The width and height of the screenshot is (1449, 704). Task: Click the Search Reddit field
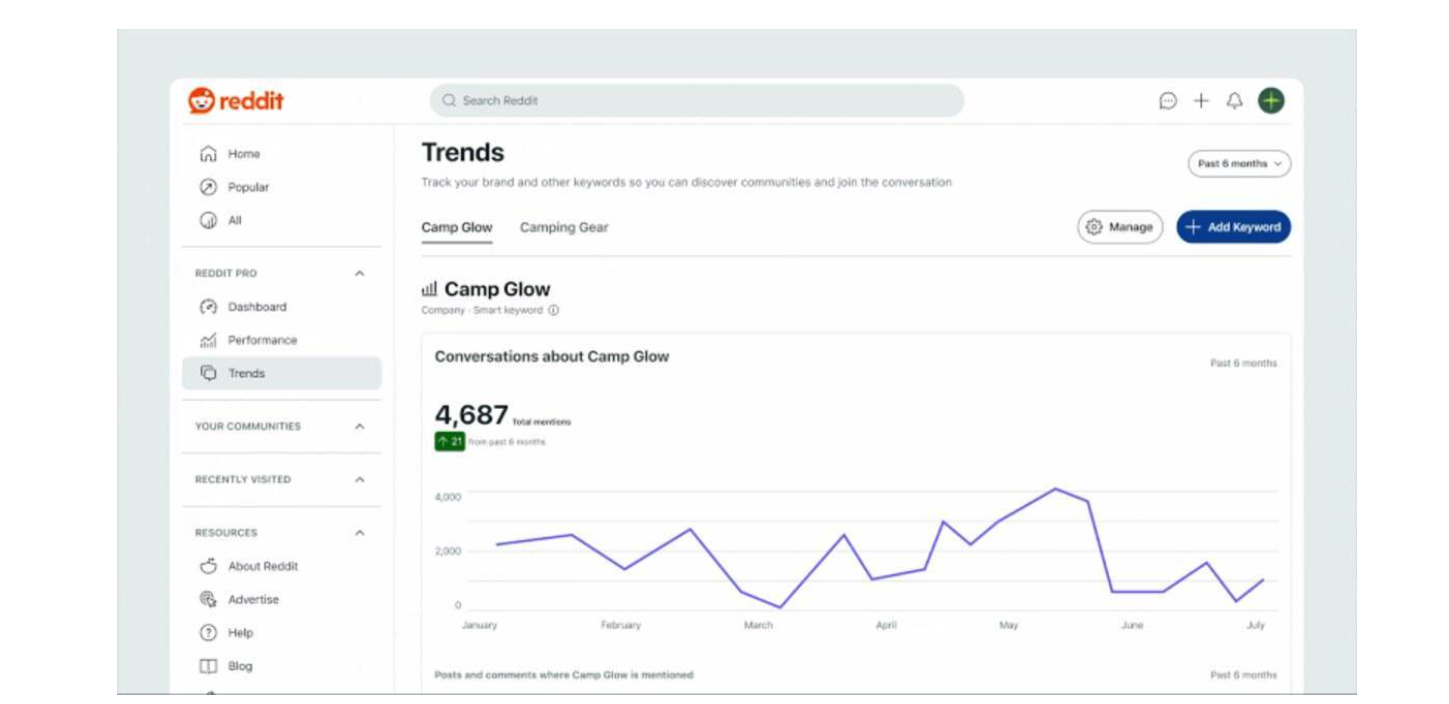[697, 101]
